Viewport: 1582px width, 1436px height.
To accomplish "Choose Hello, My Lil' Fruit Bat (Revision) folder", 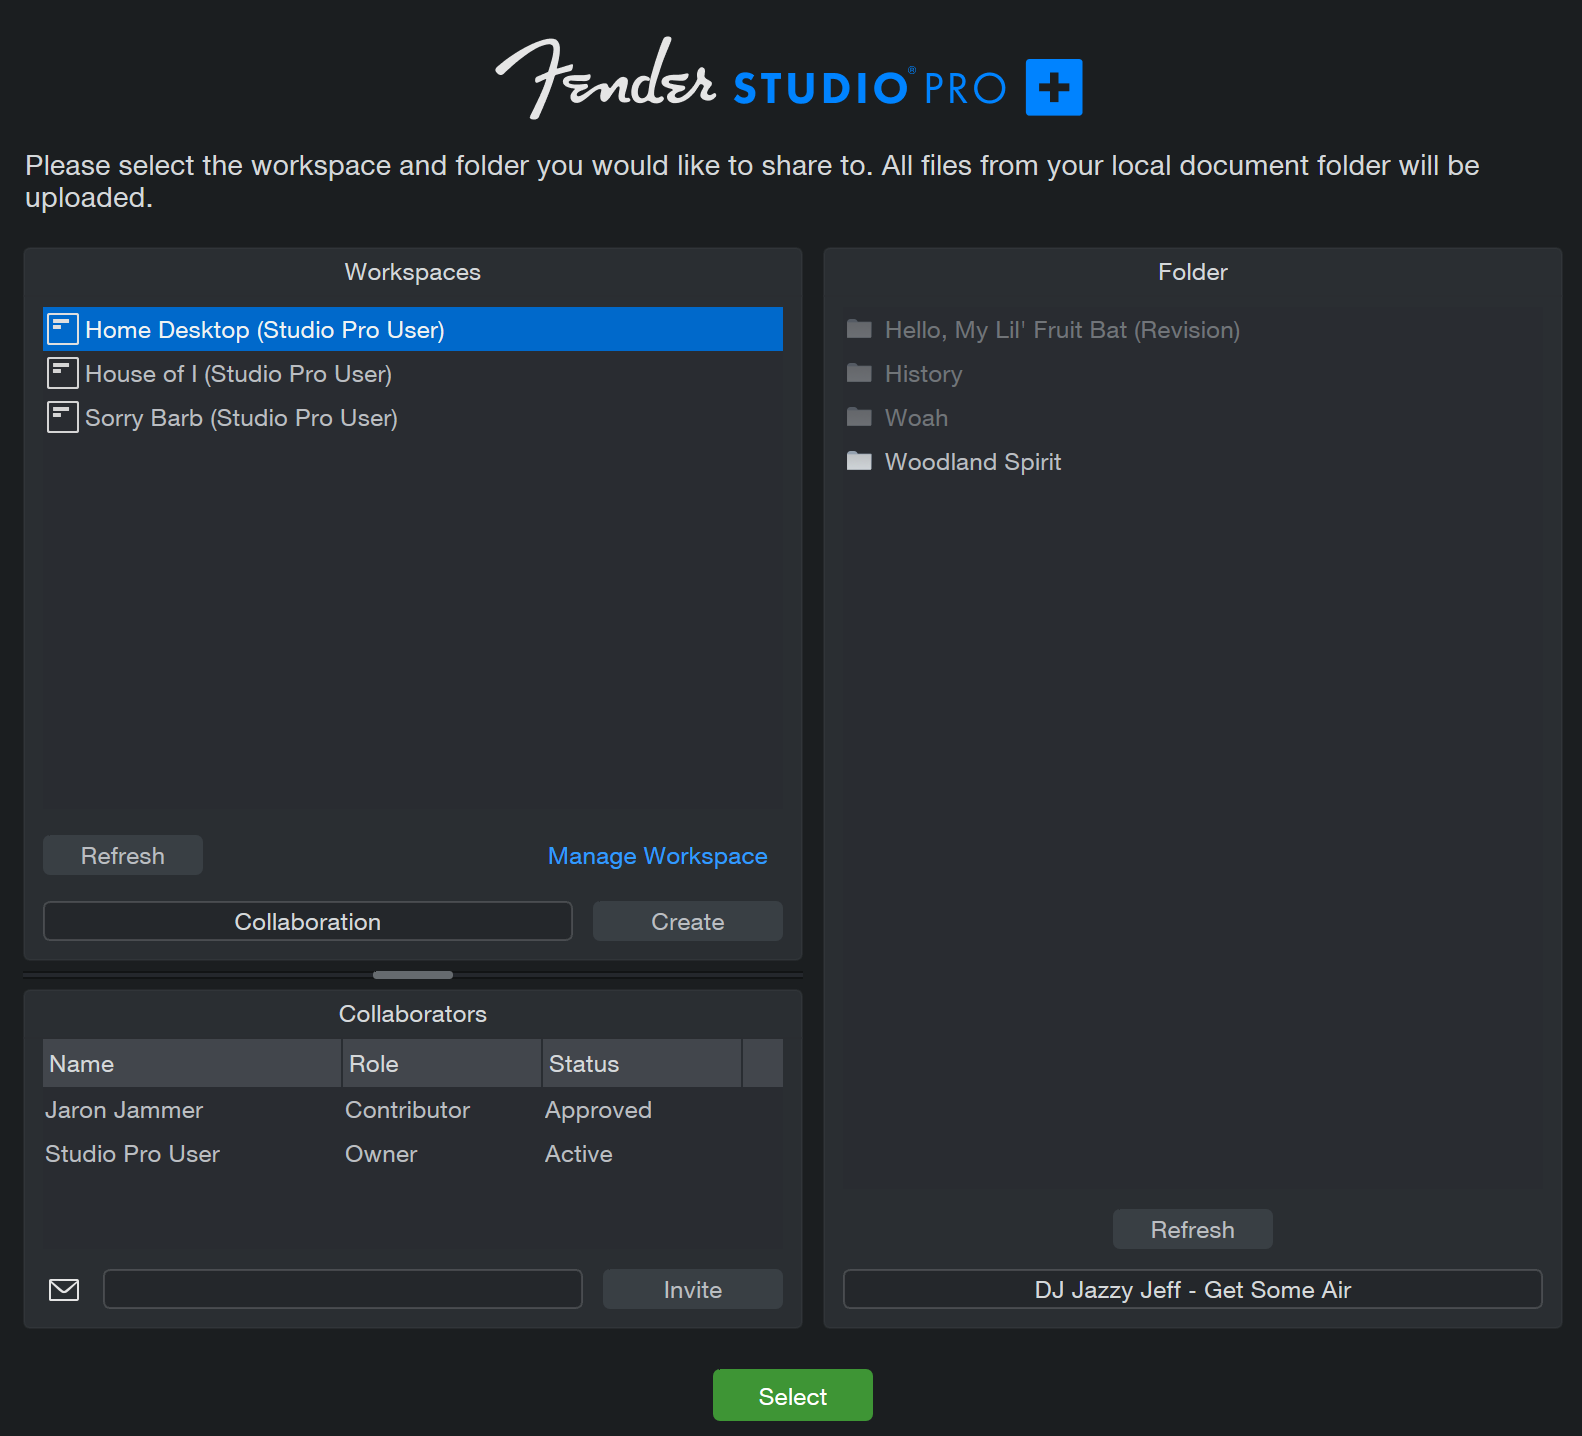I will click(1193, 329).
